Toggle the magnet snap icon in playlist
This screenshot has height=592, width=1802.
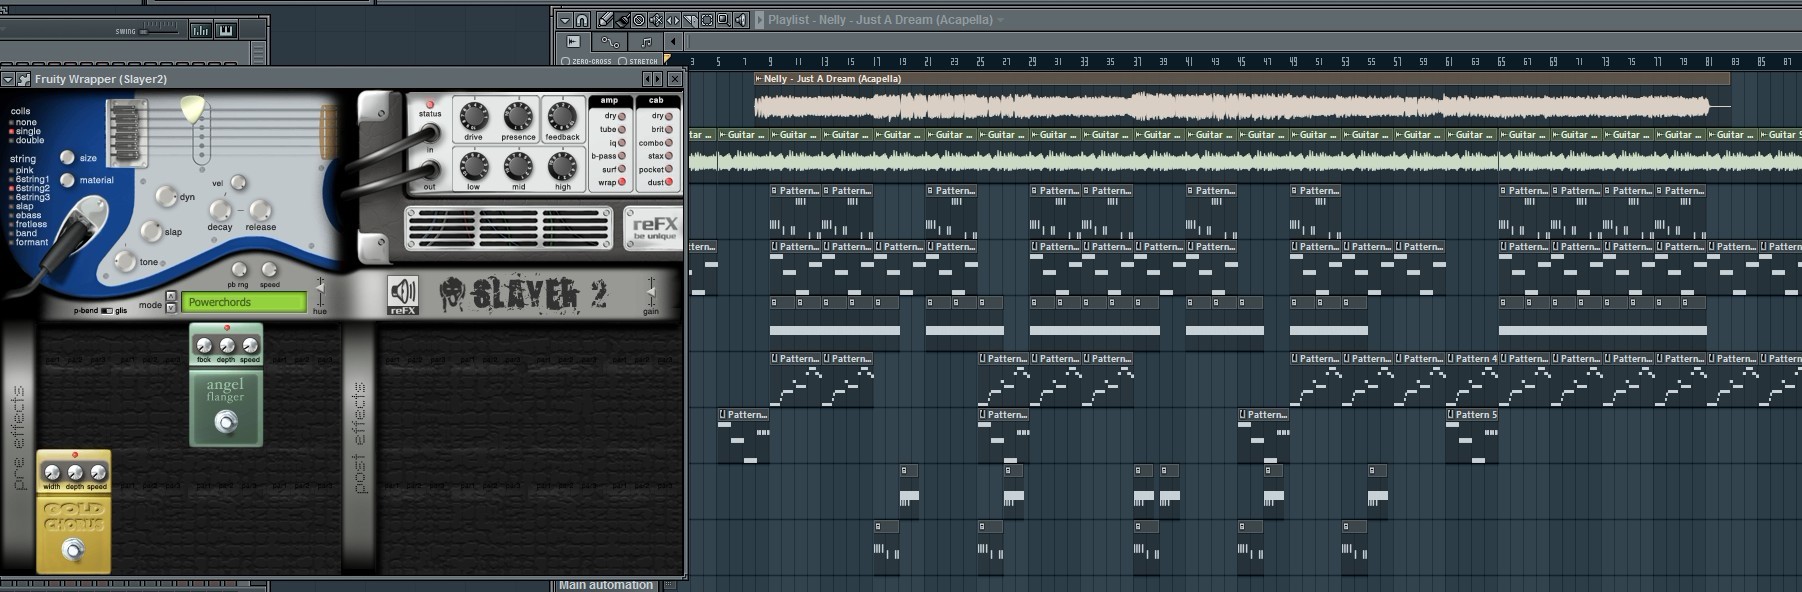coord(582,20)
